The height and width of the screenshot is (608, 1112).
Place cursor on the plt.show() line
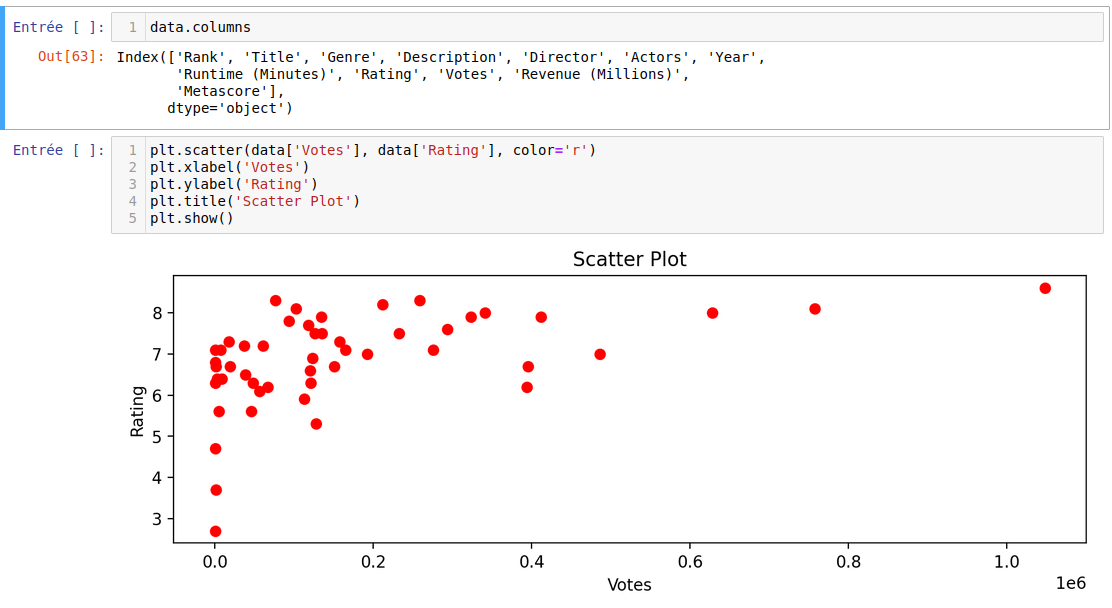pos(191,218)
